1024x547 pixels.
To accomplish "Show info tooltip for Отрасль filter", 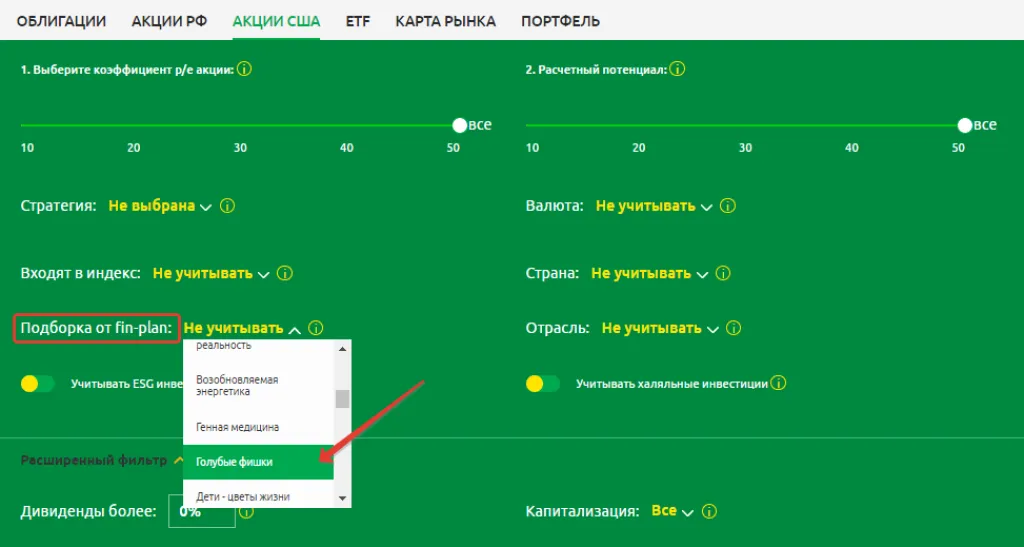I will tap(733, 328).
